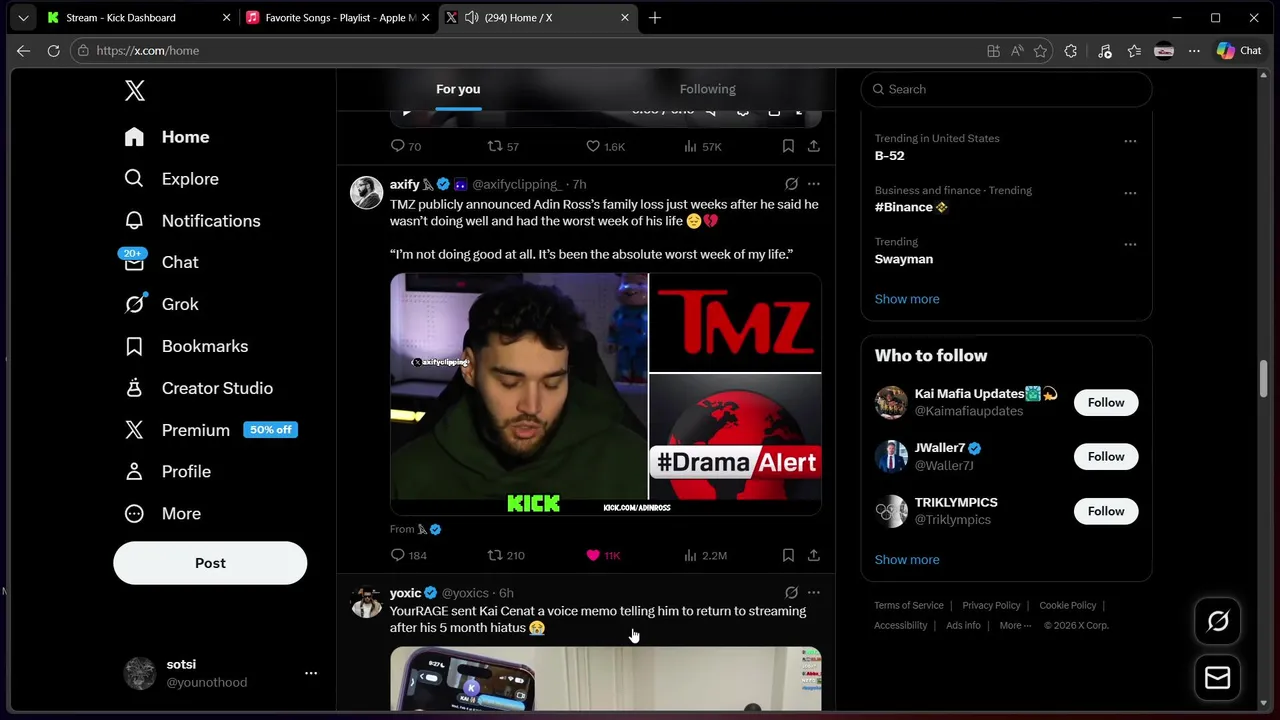Reply to the post with 70 comments
The image size is (1280, 720).
tap(405, 146)
